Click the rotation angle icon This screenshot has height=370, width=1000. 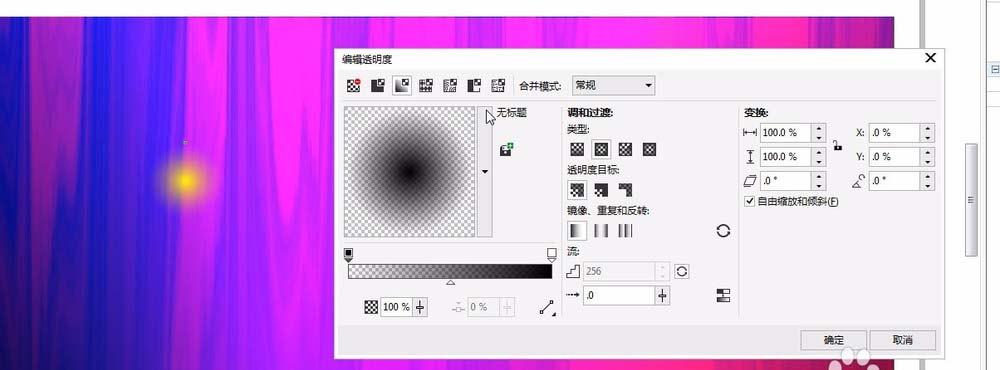coord(858,181)
